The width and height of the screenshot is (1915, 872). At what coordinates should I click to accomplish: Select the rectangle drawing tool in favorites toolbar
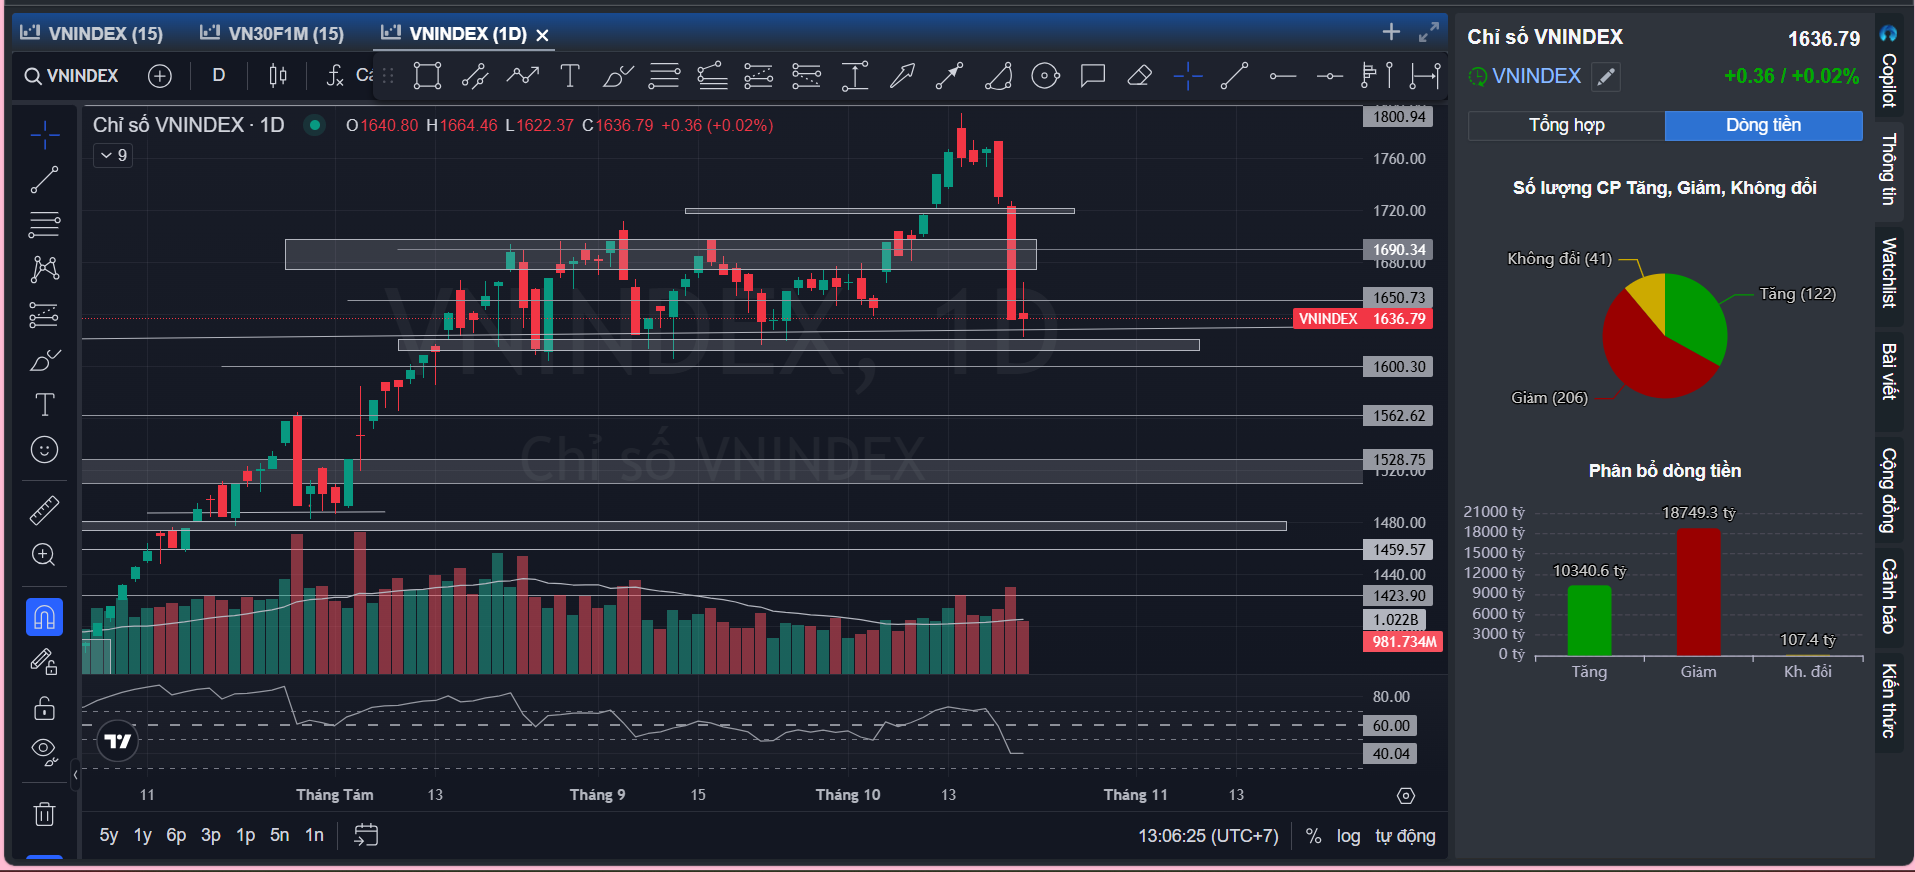click(428, 76)
